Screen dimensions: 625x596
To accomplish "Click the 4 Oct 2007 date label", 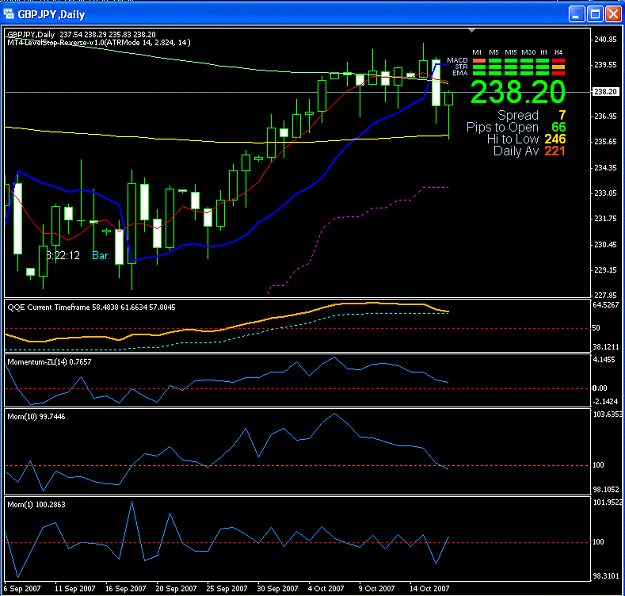I will coord(326,588).
